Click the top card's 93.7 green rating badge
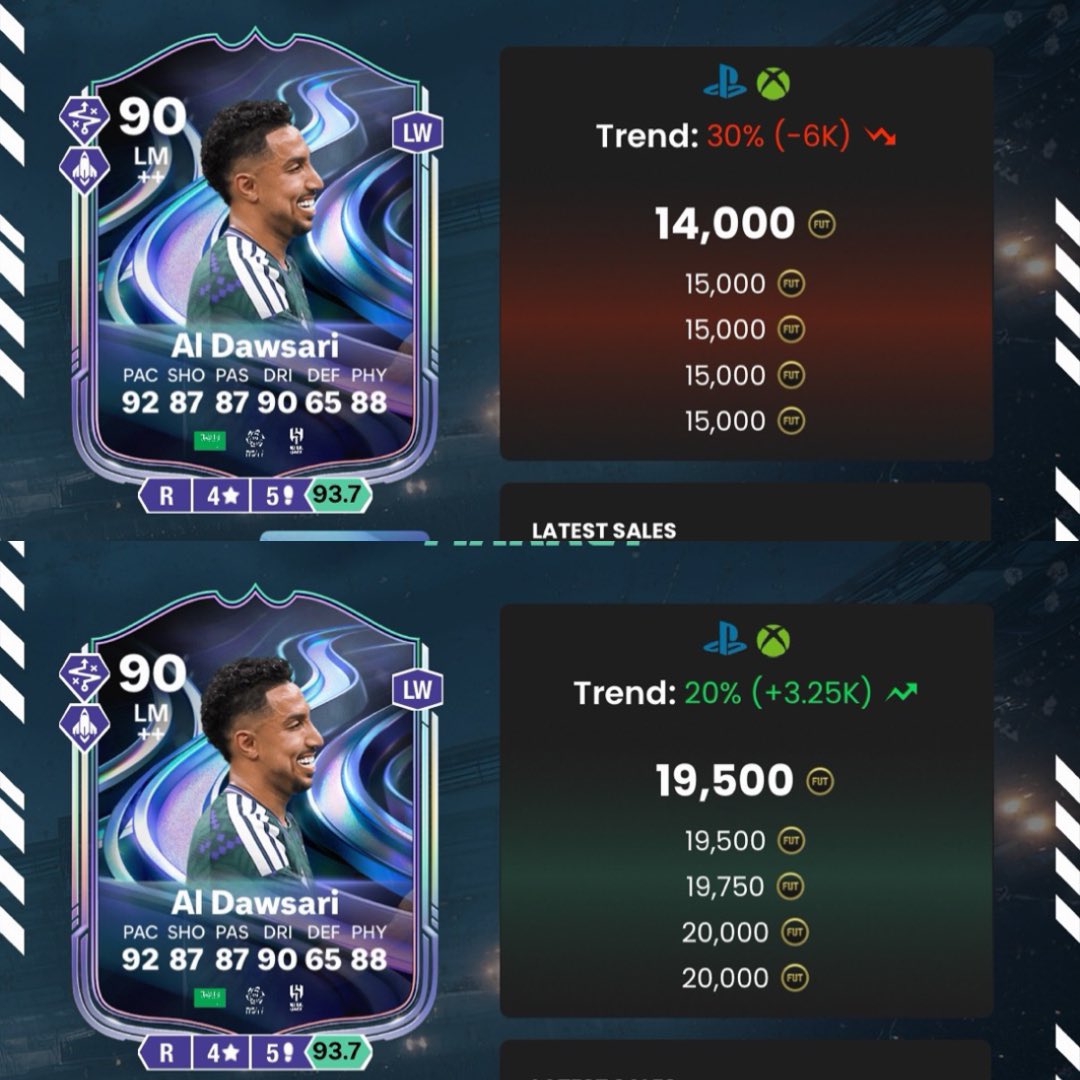 (338, 495)
